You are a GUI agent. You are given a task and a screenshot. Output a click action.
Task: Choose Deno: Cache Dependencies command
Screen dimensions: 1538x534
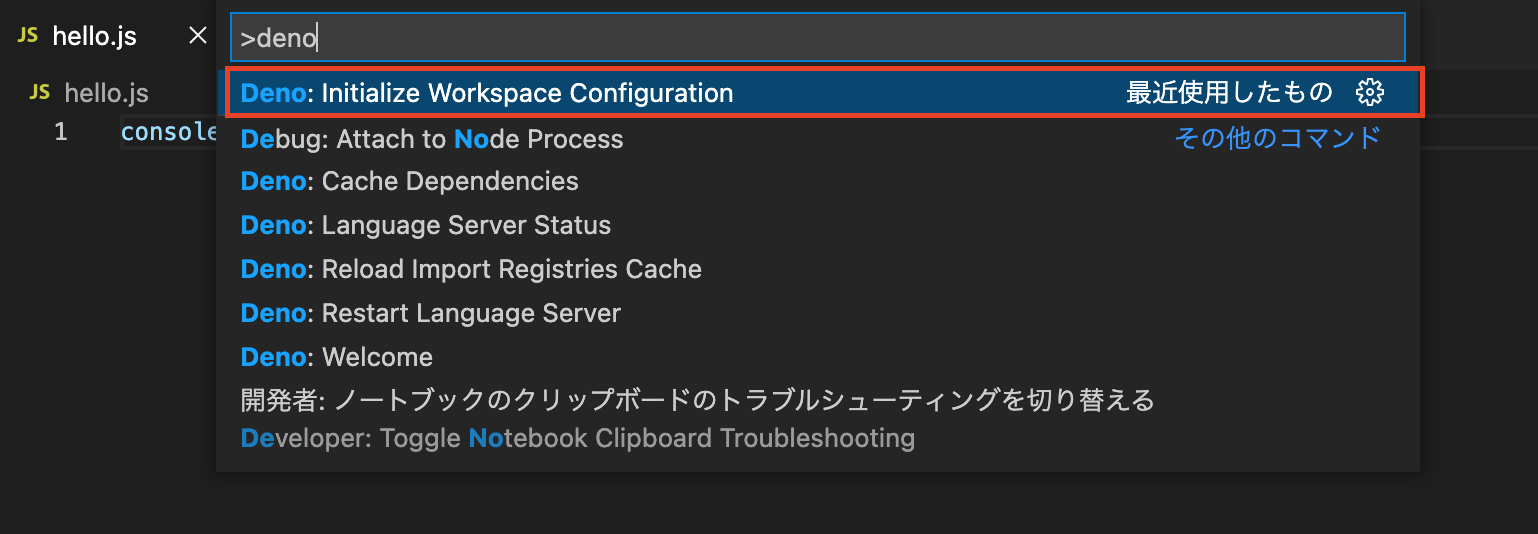tap(410, 181)
